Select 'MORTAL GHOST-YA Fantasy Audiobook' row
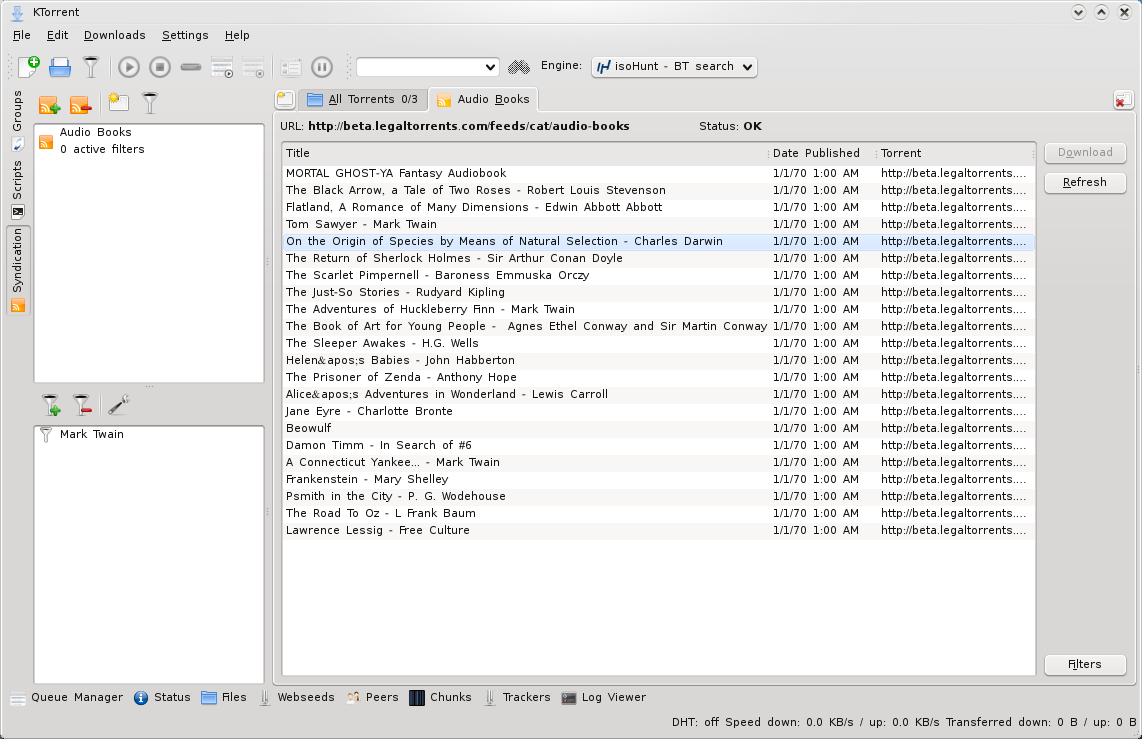 (x=658, y=173)
